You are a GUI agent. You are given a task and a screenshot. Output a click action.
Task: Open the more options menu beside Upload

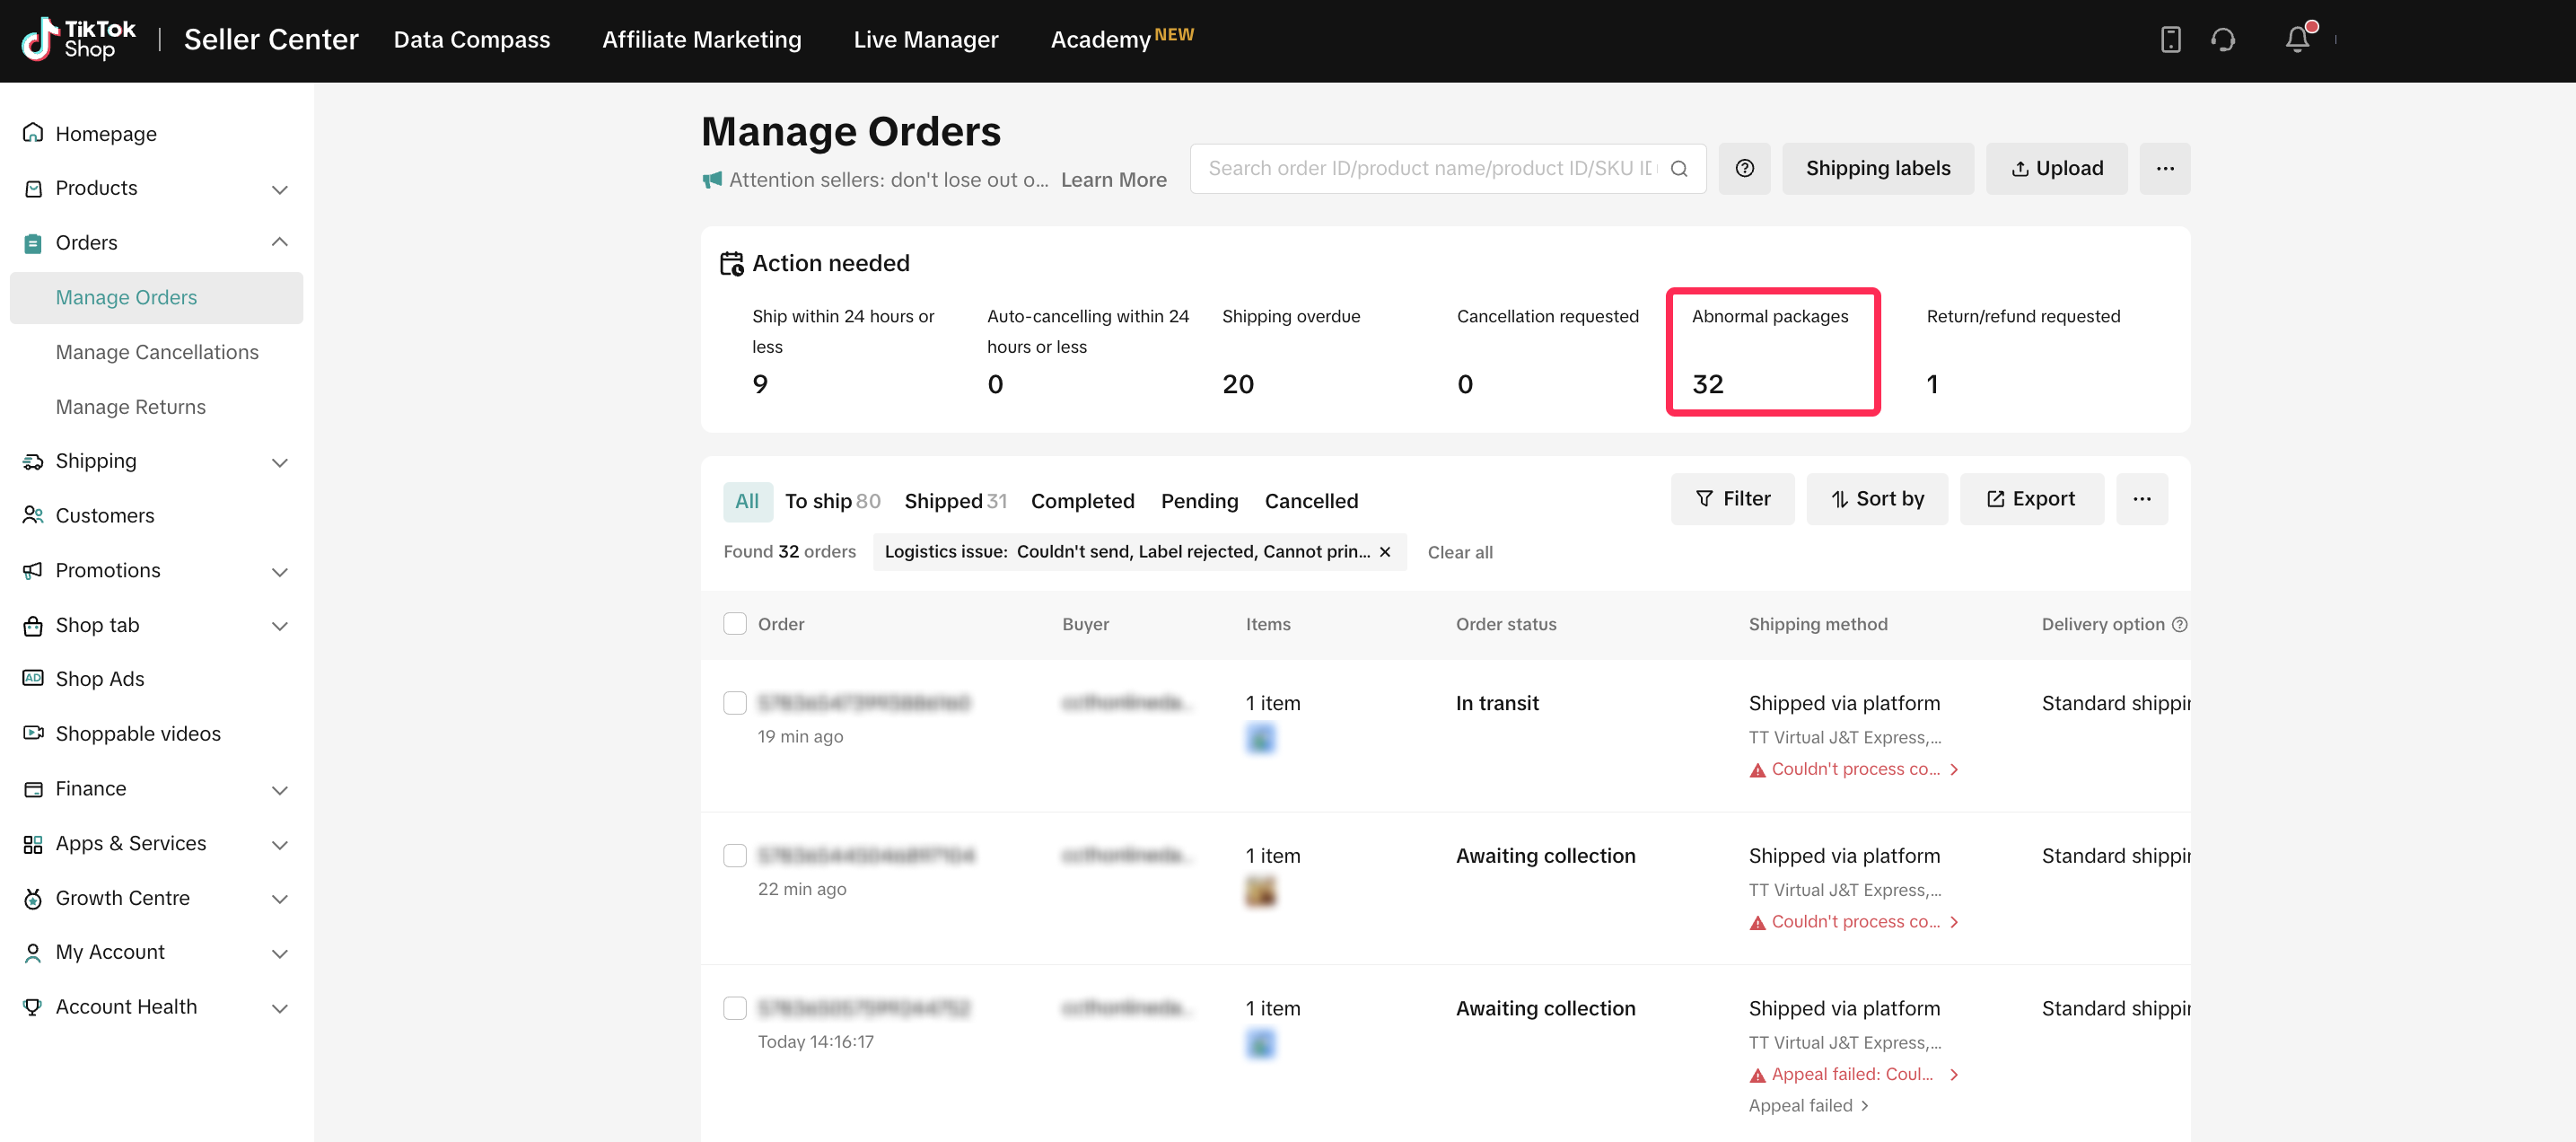(x=2164, y=168)
